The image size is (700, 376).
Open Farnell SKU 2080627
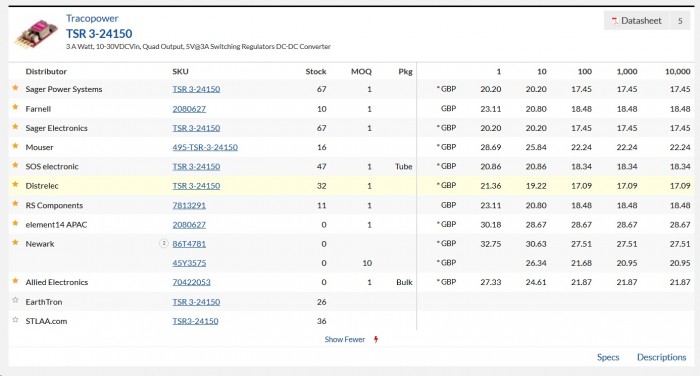point(189,109)
